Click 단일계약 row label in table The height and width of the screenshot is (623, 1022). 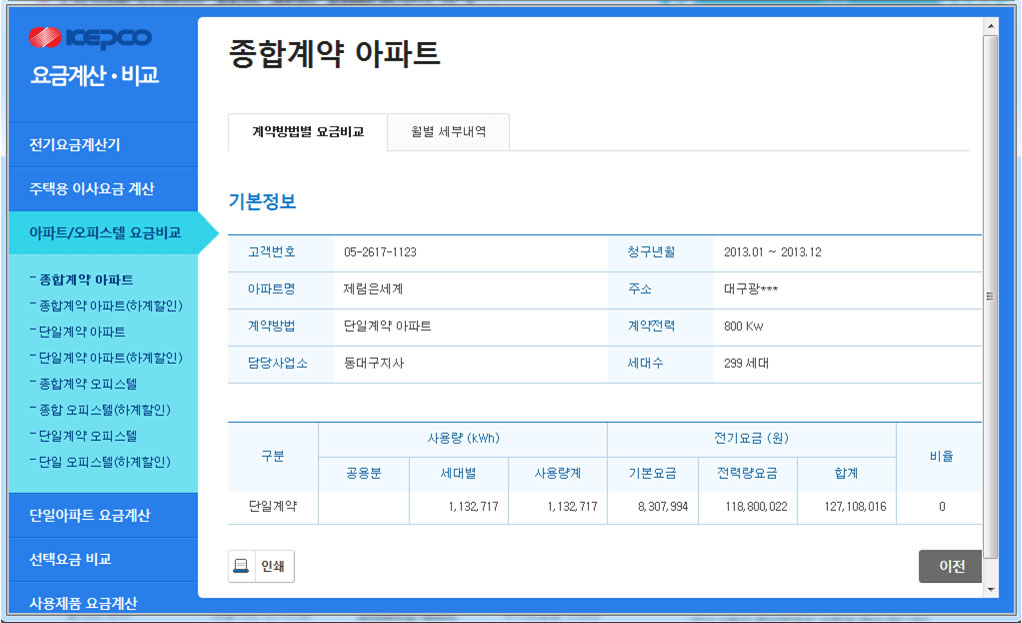[x=272, y=506]
